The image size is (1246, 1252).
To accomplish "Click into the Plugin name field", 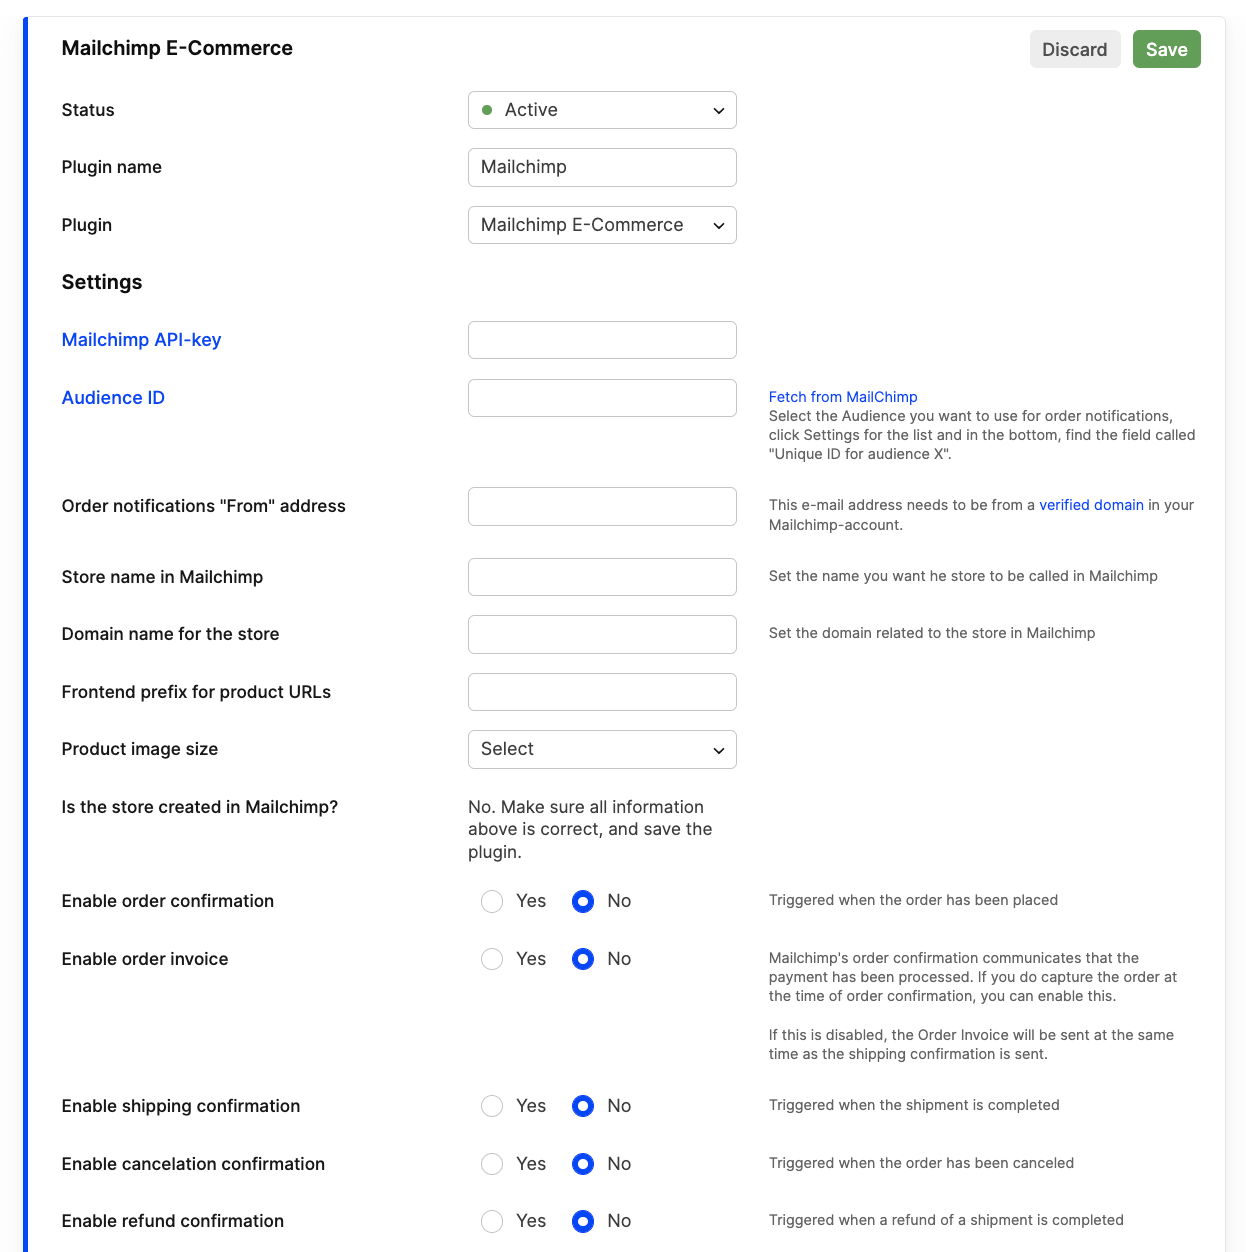I will tap(601, 167).
